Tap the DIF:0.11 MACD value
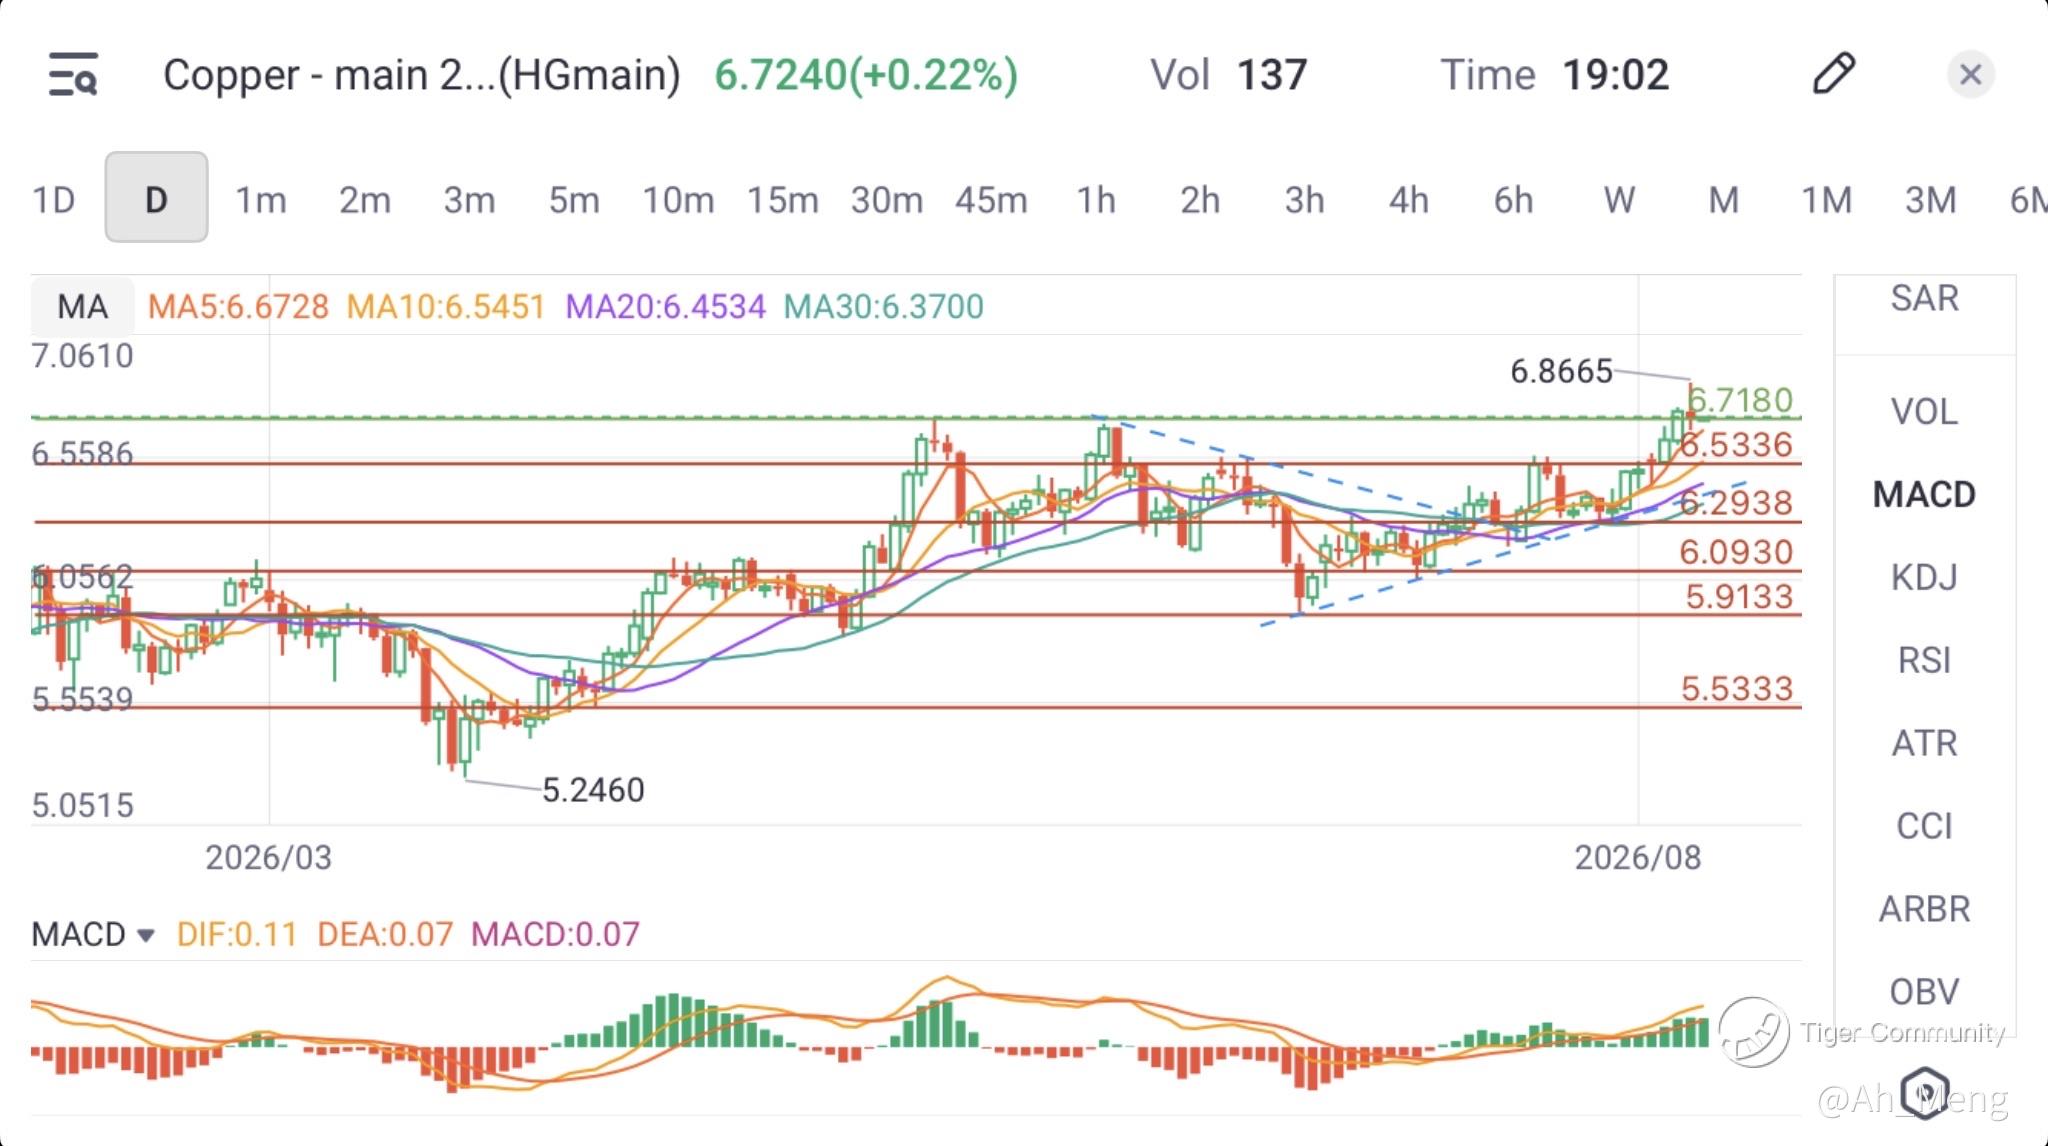 coord(237,934)
